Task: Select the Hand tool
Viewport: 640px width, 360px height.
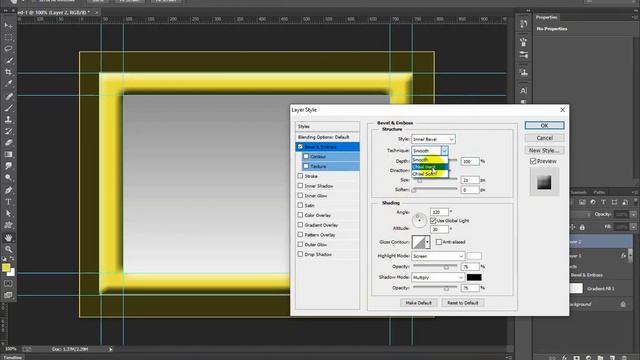Action: click(8, 238)
